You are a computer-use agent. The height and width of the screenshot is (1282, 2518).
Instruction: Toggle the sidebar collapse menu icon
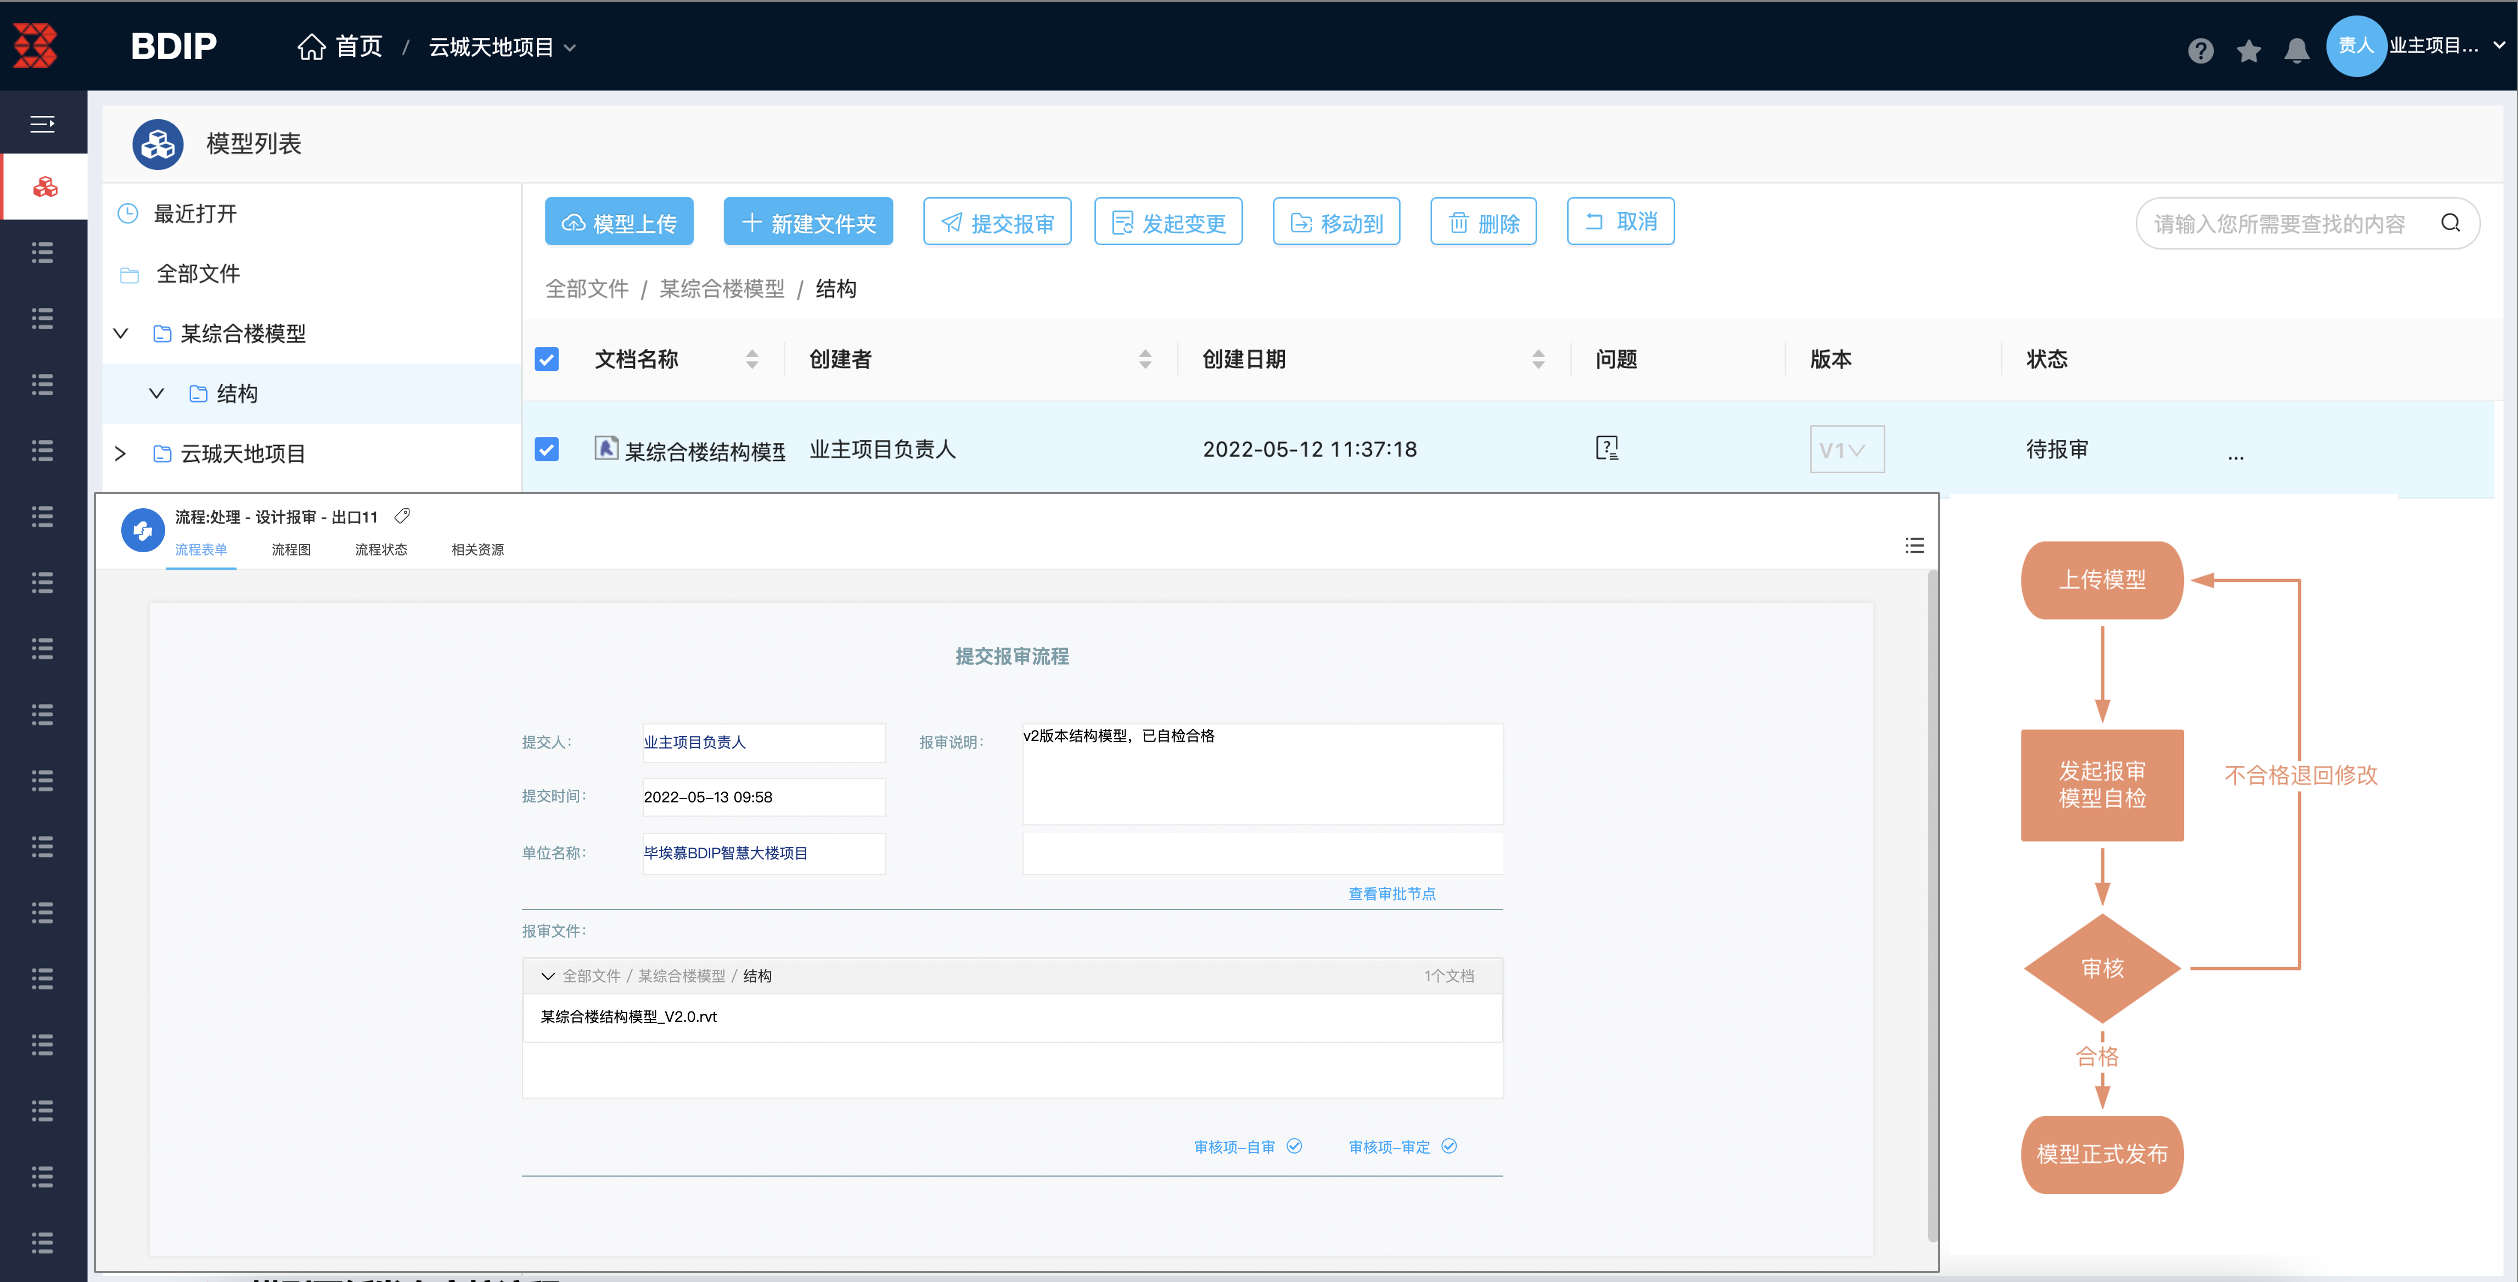(x=42, y=124)
